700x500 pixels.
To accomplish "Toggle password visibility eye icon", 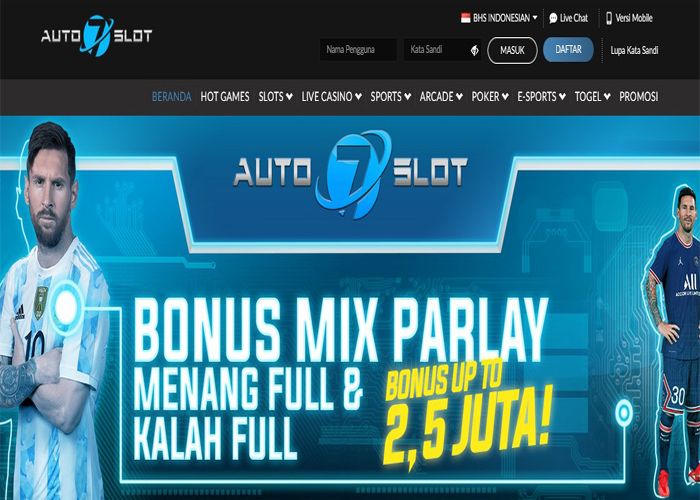I will (x=474, y=50).
